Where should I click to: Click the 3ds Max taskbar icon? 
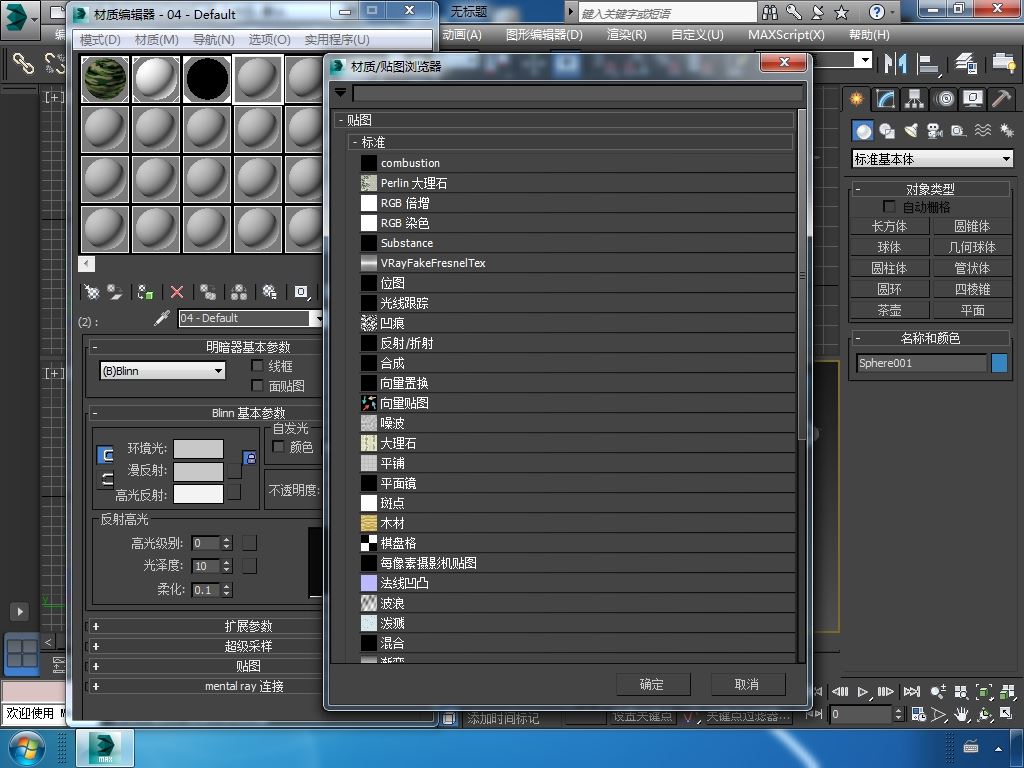(105, 748)
